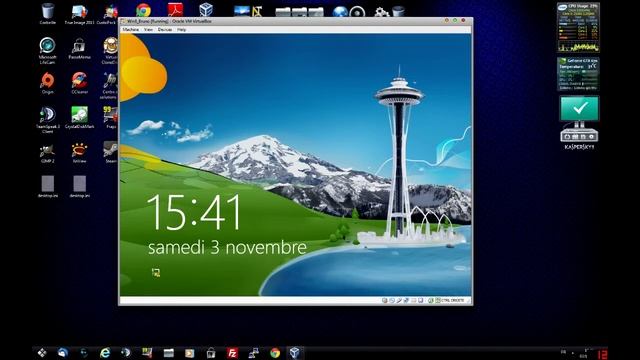Open Internet Explorer from the taskbar
This screenshot has height=360, width=640.
[x=105, y=353]
